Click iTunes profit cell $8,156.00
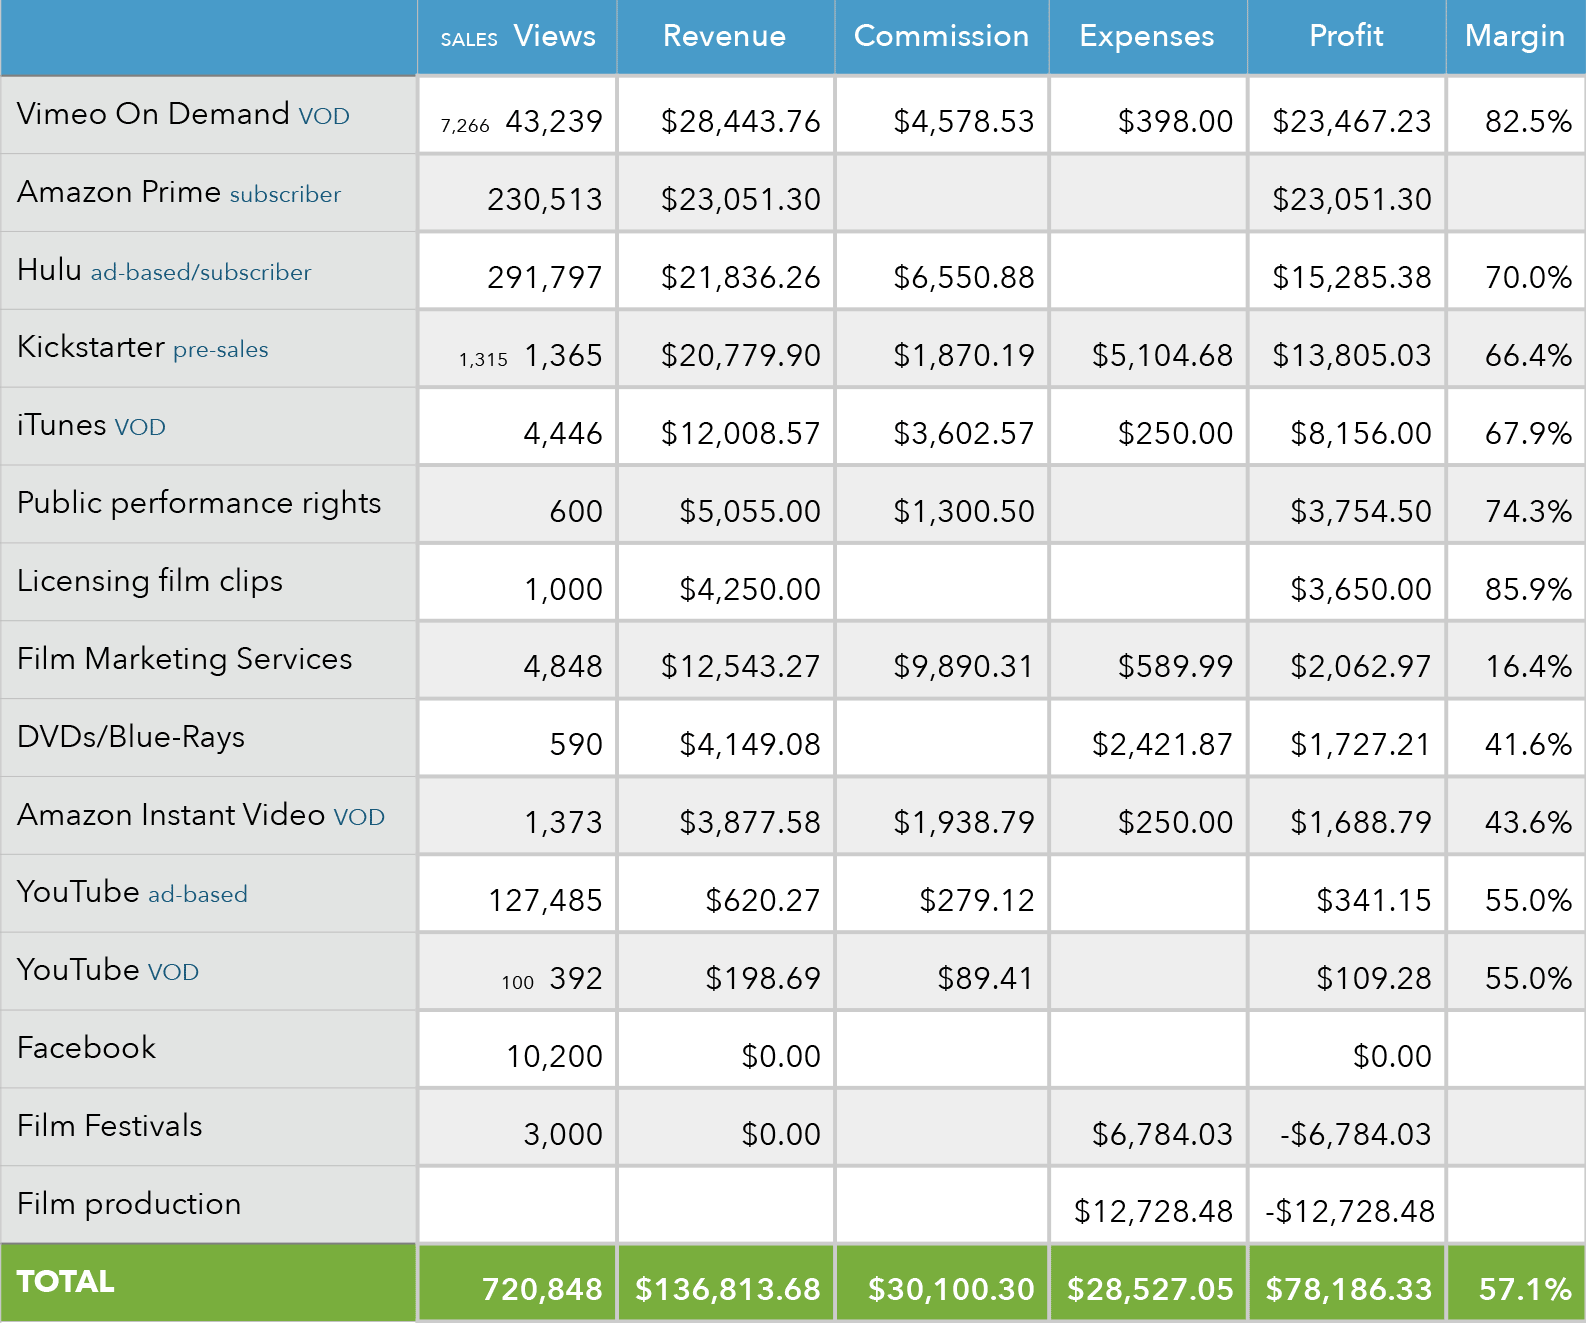1586x1323 pixels. click(1346, 427)
